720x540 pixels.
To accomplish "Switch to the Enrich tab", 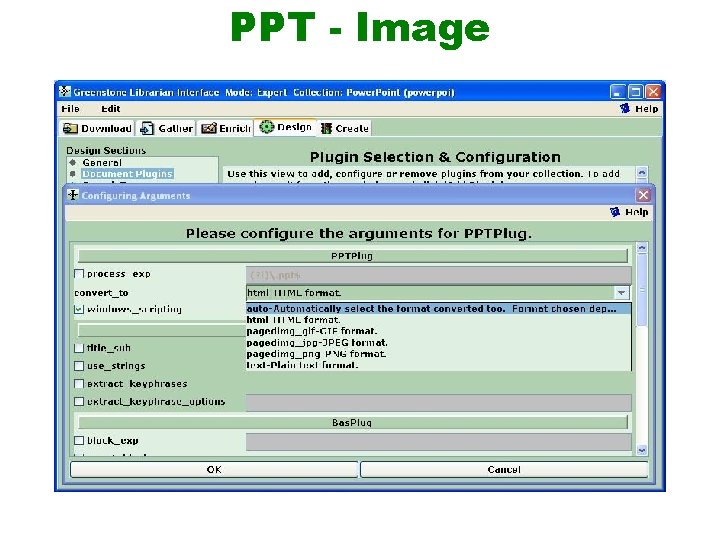I will tap(225, 128).
